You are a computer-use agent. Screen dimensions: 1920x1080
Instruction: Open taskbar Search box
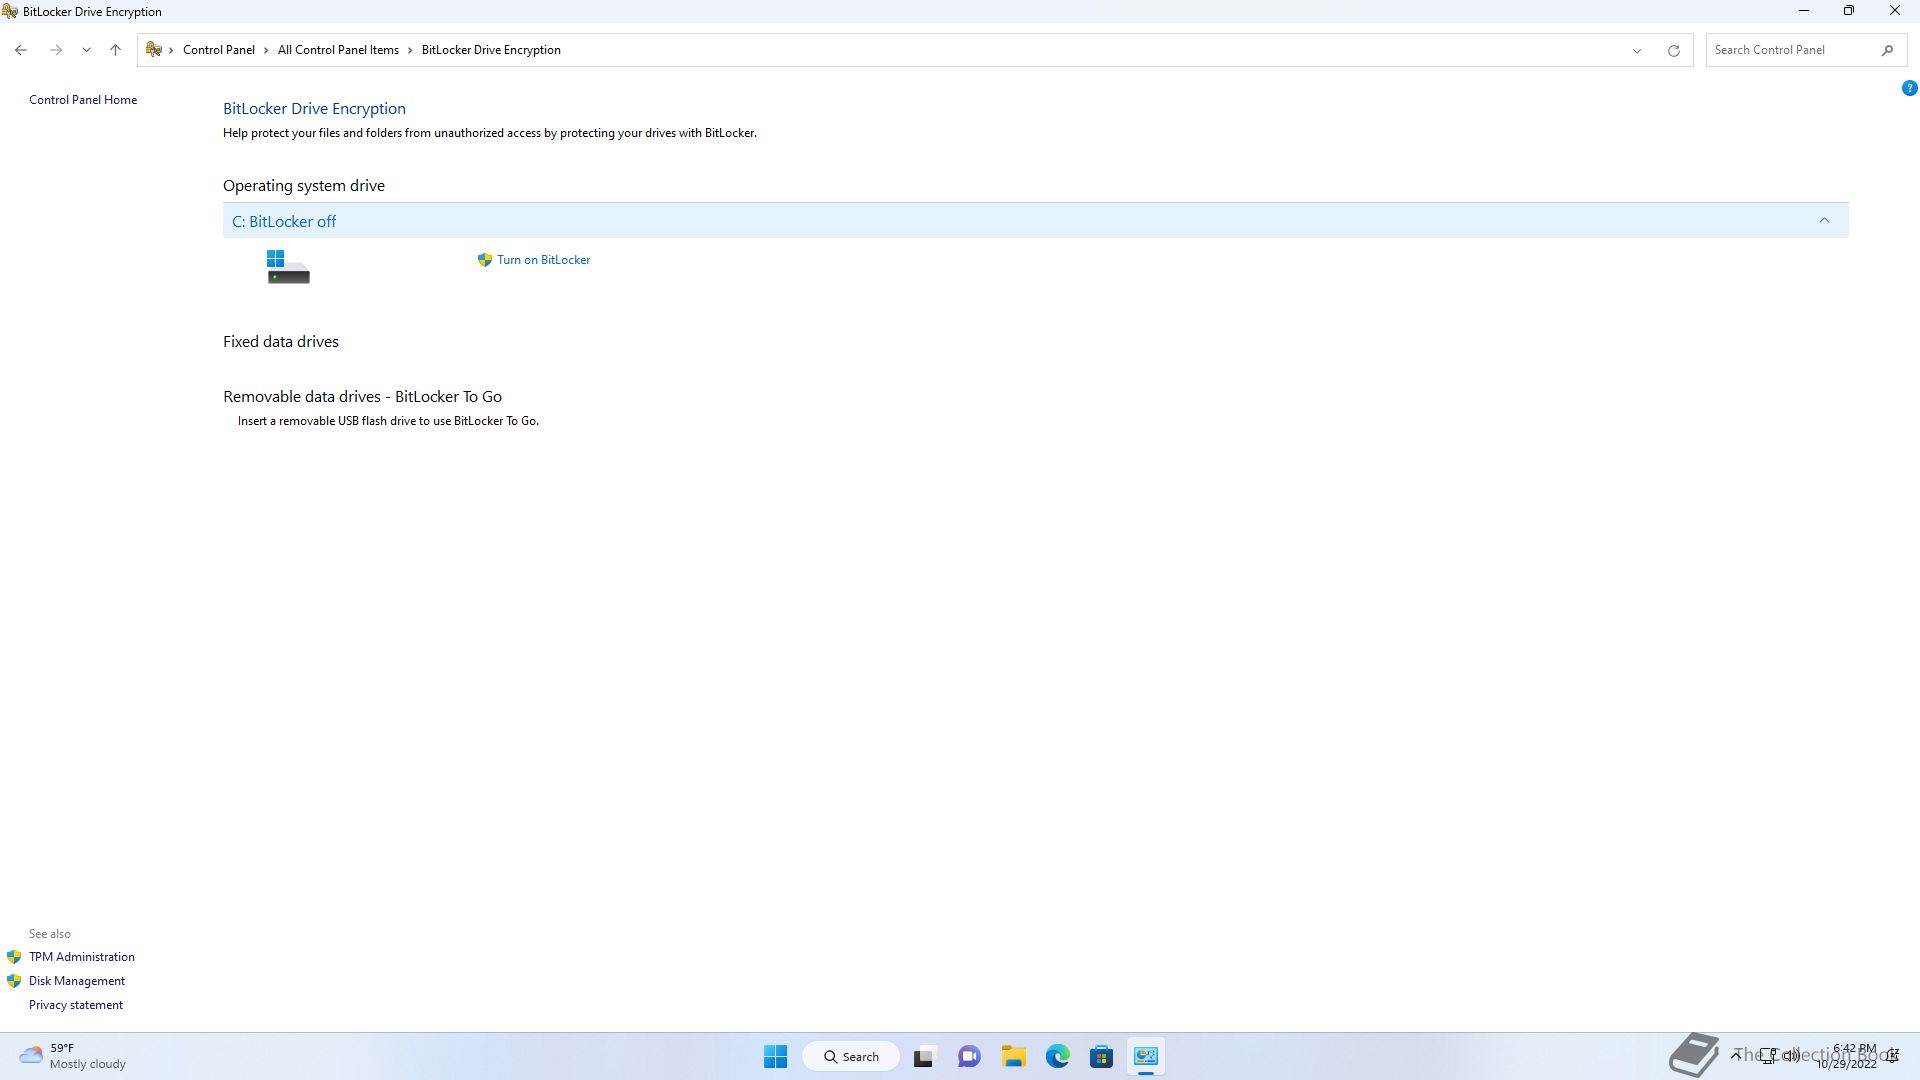click(x=851, y=1056)
